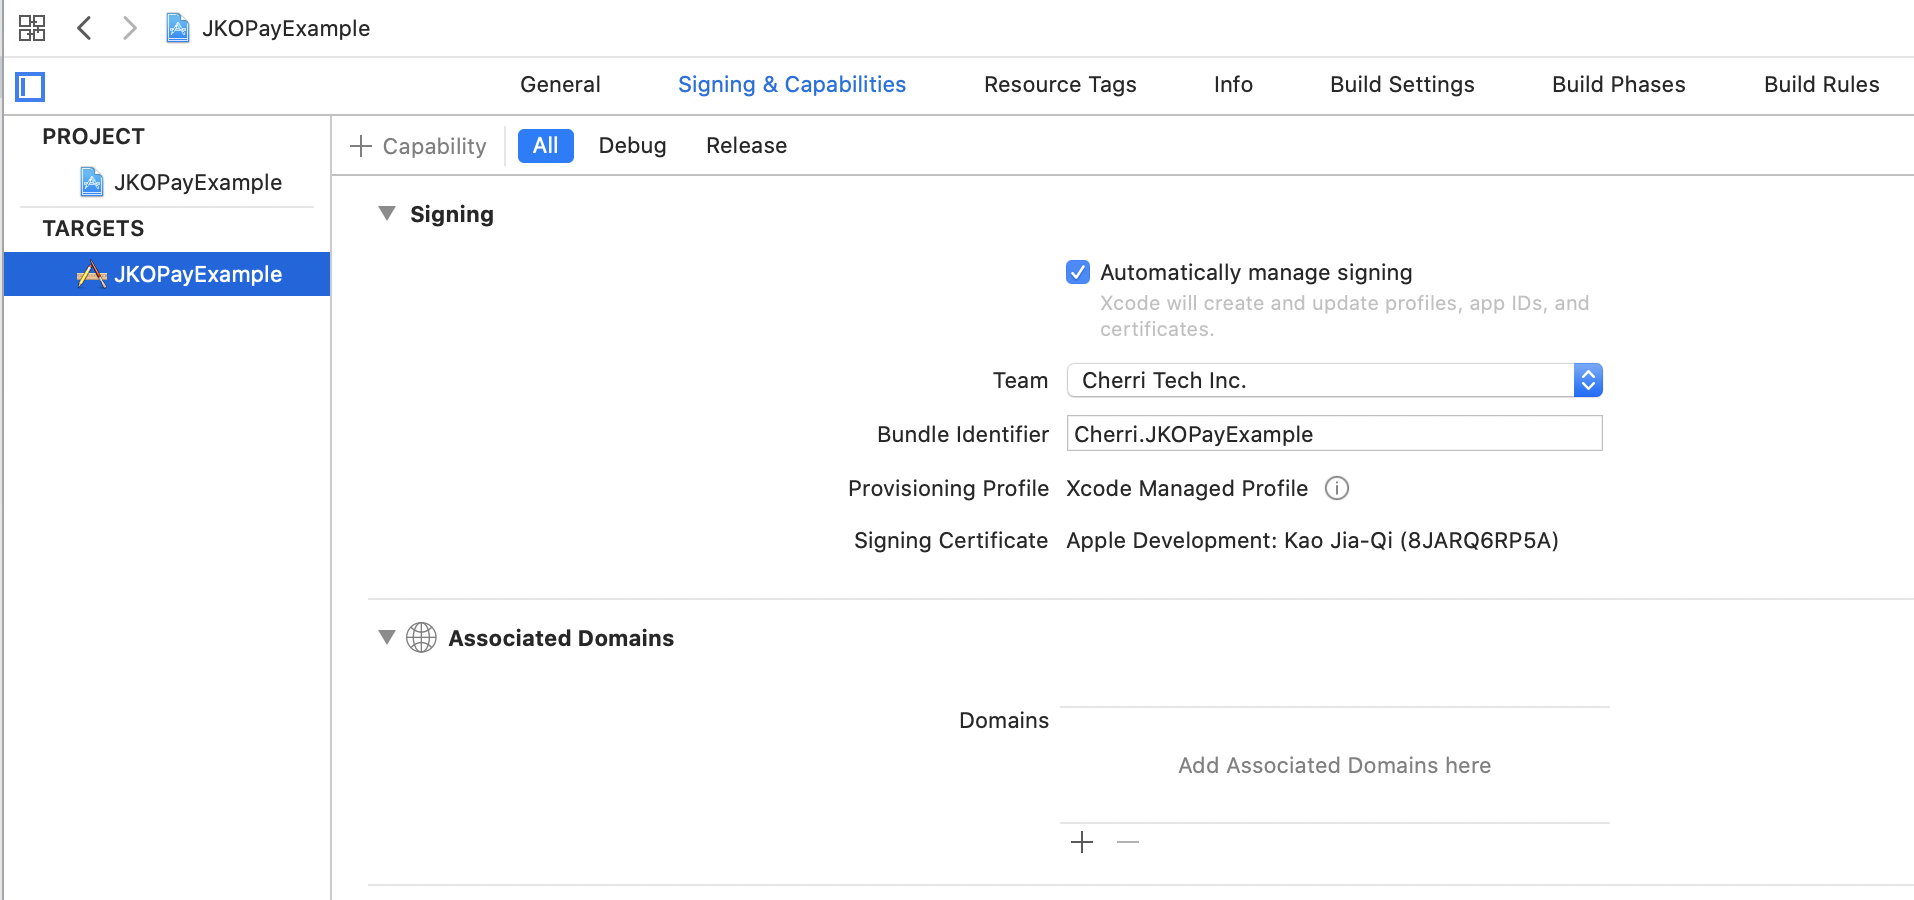Open the related items grid menu
Viewport: 1914px width, 900px height.
pyautogui.click(x=32, y=28)
